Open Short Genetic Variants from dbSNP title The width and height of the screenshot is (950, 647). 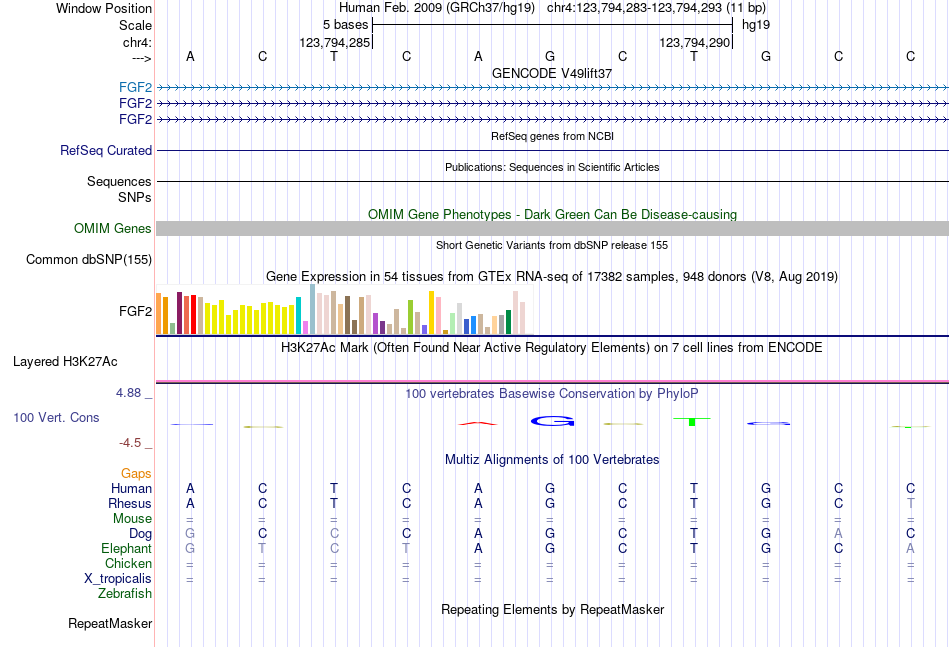coord(552,245)
